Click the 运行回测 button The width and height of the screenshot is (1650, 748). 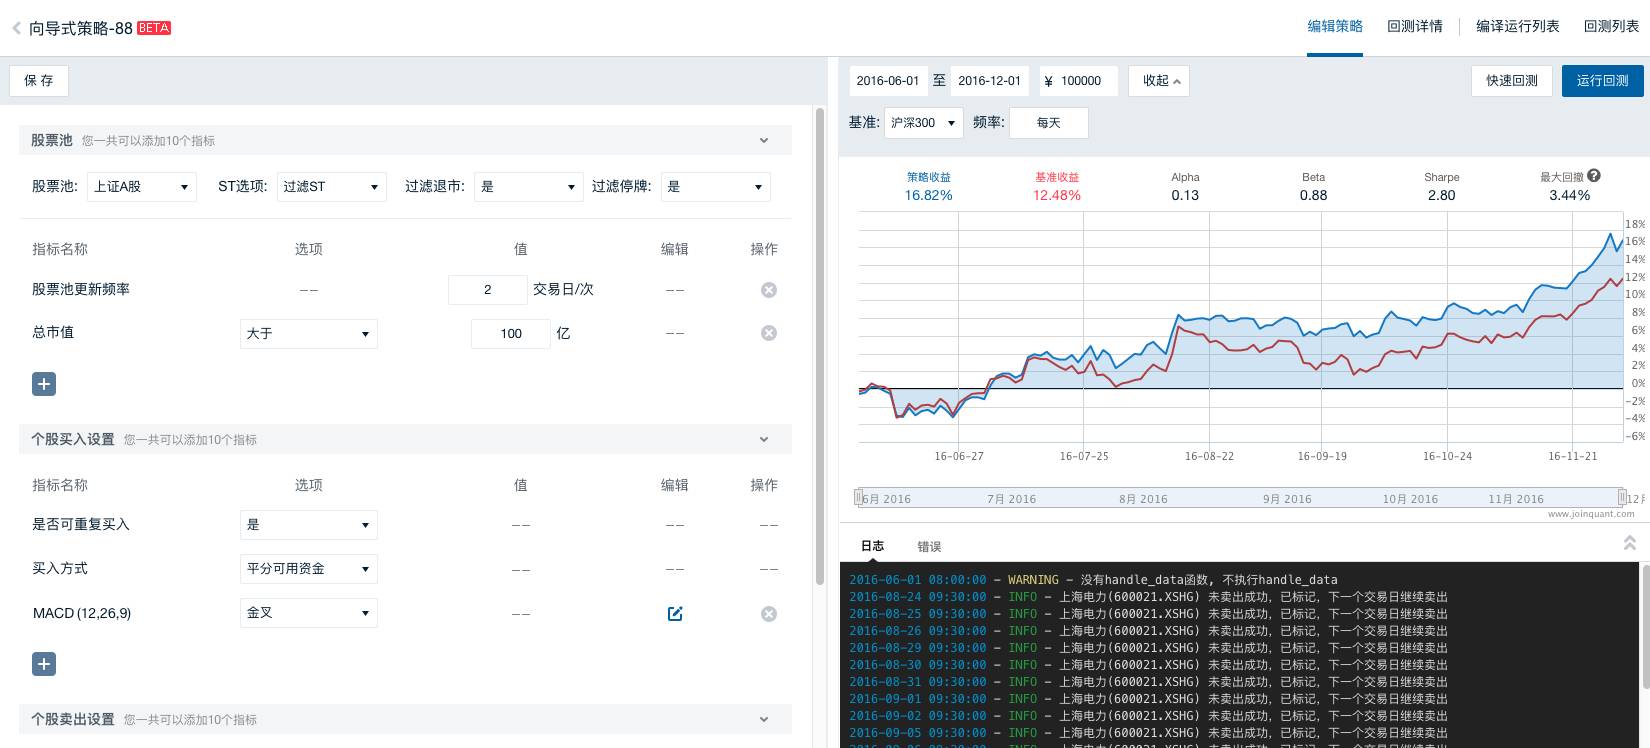click(1602, 81)
